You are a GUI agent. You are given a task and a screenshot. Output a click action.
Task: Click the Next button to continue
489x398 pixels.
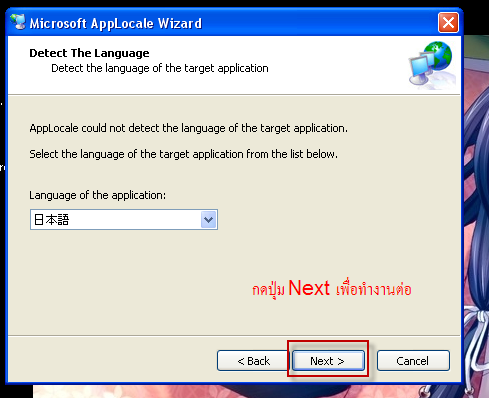click(x=328, y=360)
